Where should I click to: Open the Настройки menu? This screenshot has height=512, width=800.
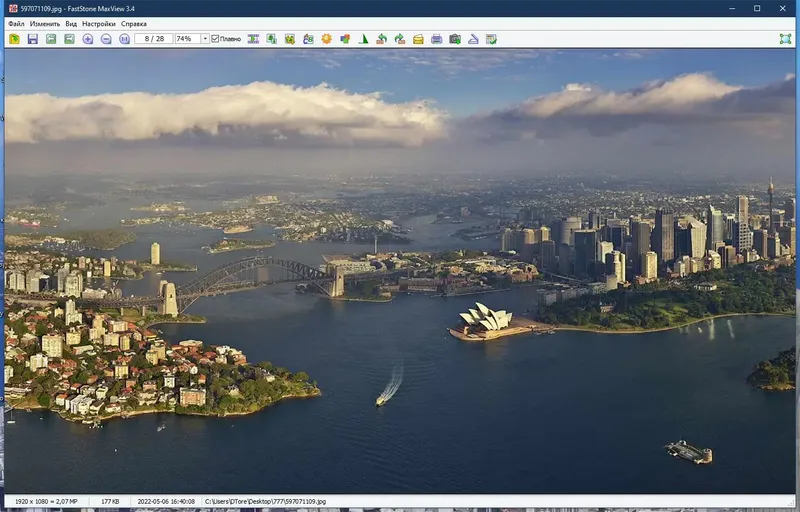pyautogui.click(x=98, y=23)
